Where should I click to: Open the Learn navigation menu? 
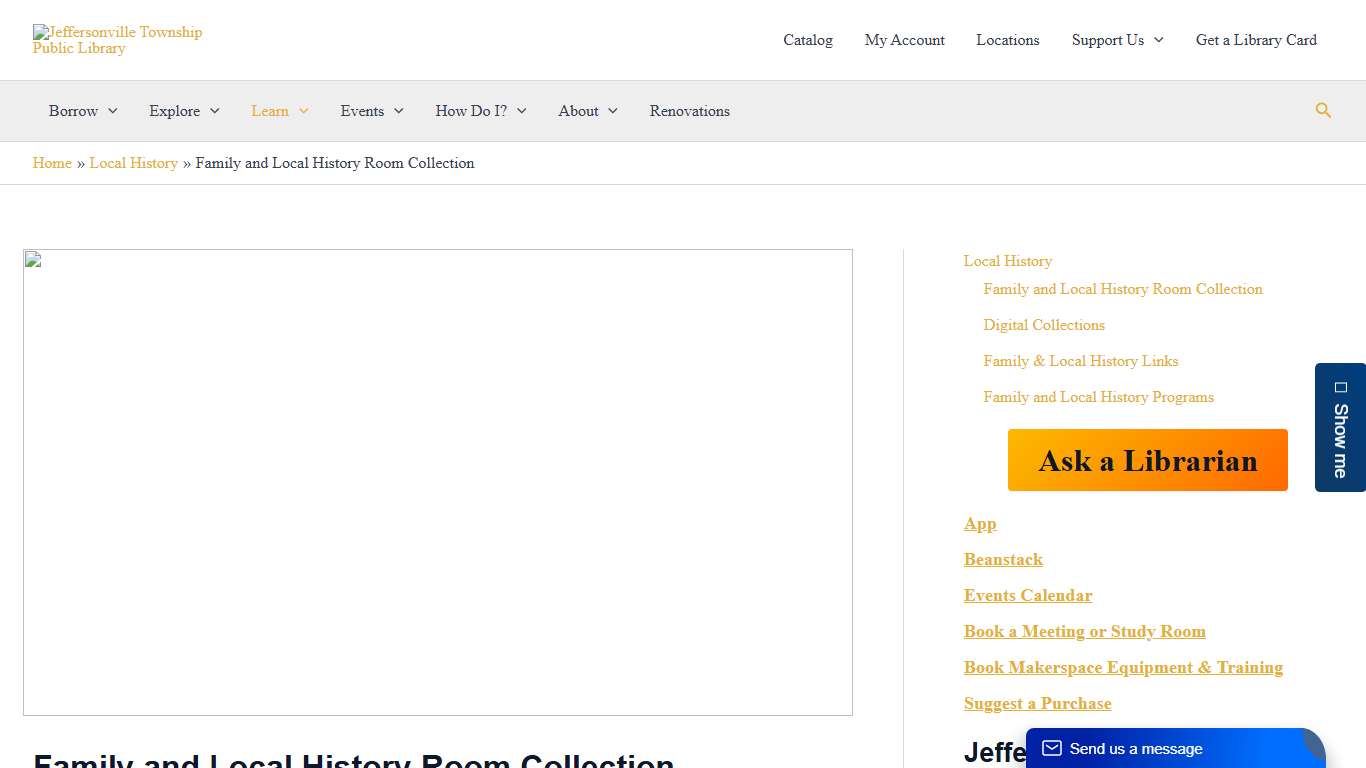[279, 111]
